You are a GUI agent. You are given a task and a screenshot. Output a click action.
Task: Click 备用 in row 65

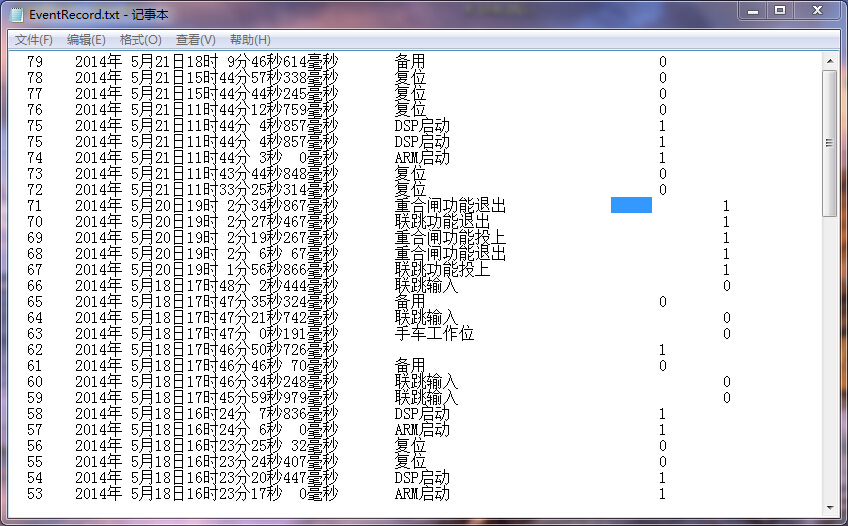click(x=410, y=302)
